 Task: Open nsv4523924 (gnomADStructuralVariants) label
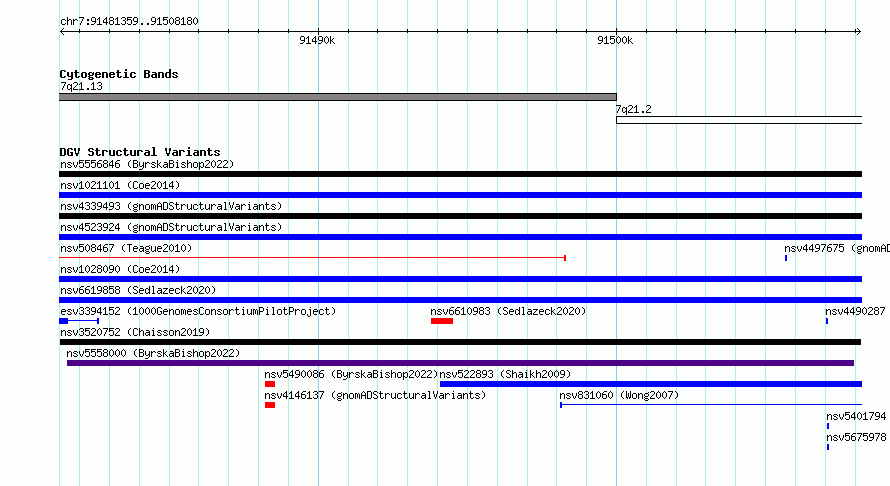(x=171, y=227)
